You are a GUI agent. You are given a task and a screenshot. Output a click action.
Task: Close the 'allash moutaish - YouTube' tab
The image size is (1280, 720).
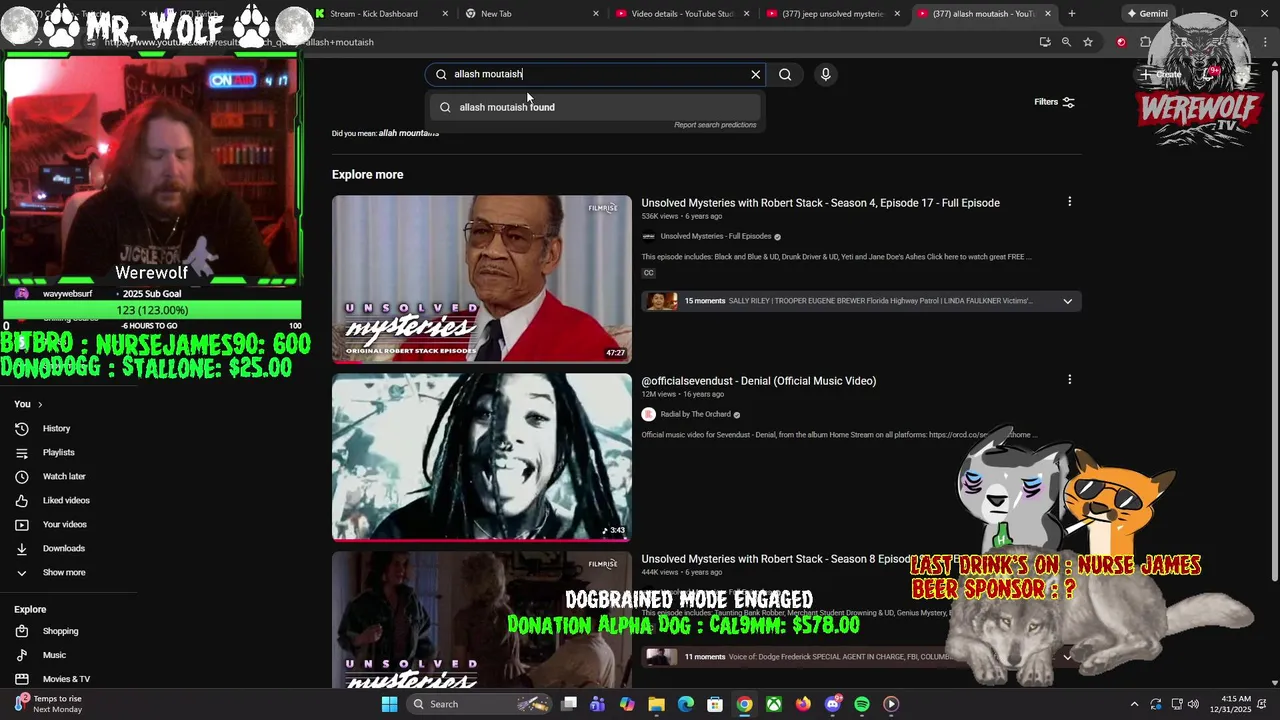point(1046,14)
